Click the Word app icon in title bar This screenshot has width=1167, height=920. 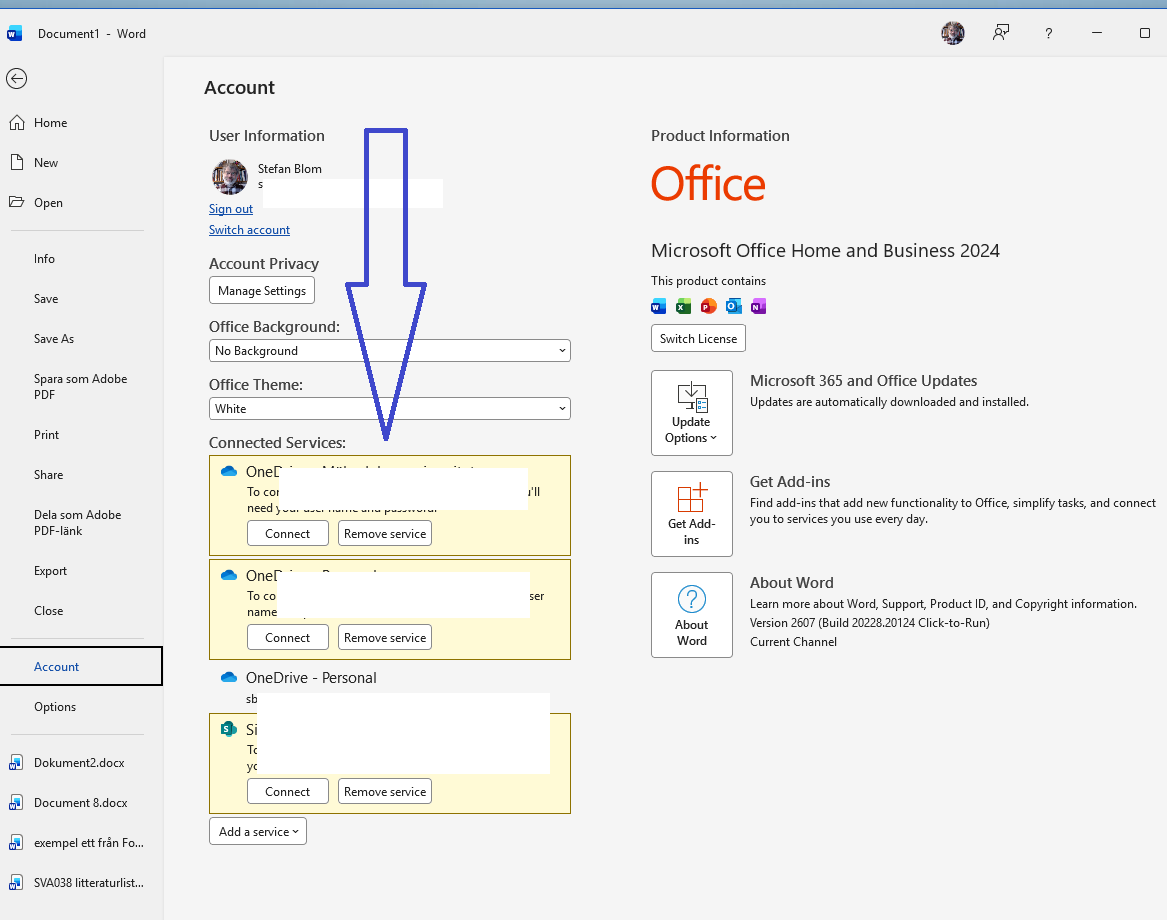(x=14, y=33)
